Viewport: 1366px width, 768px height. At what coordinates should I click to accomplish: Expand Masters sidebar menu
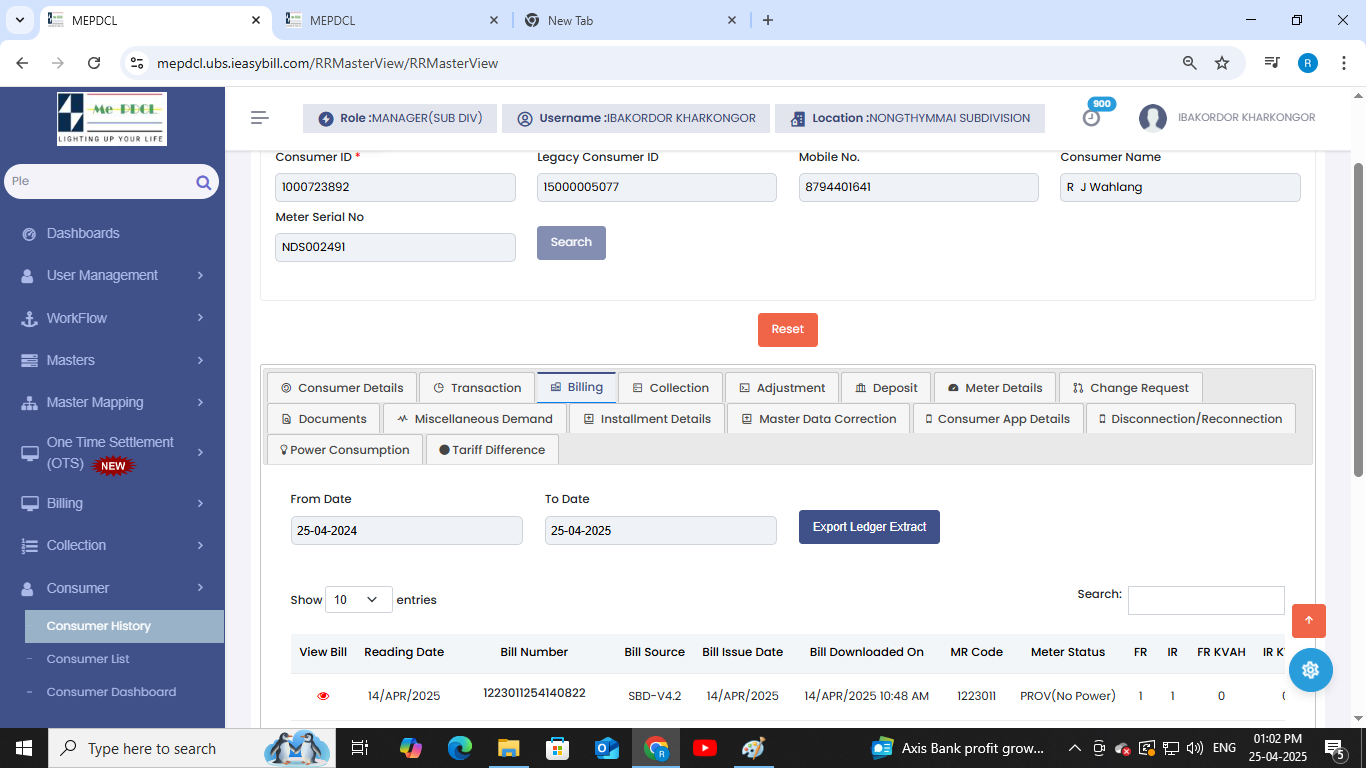pos(112,360)
